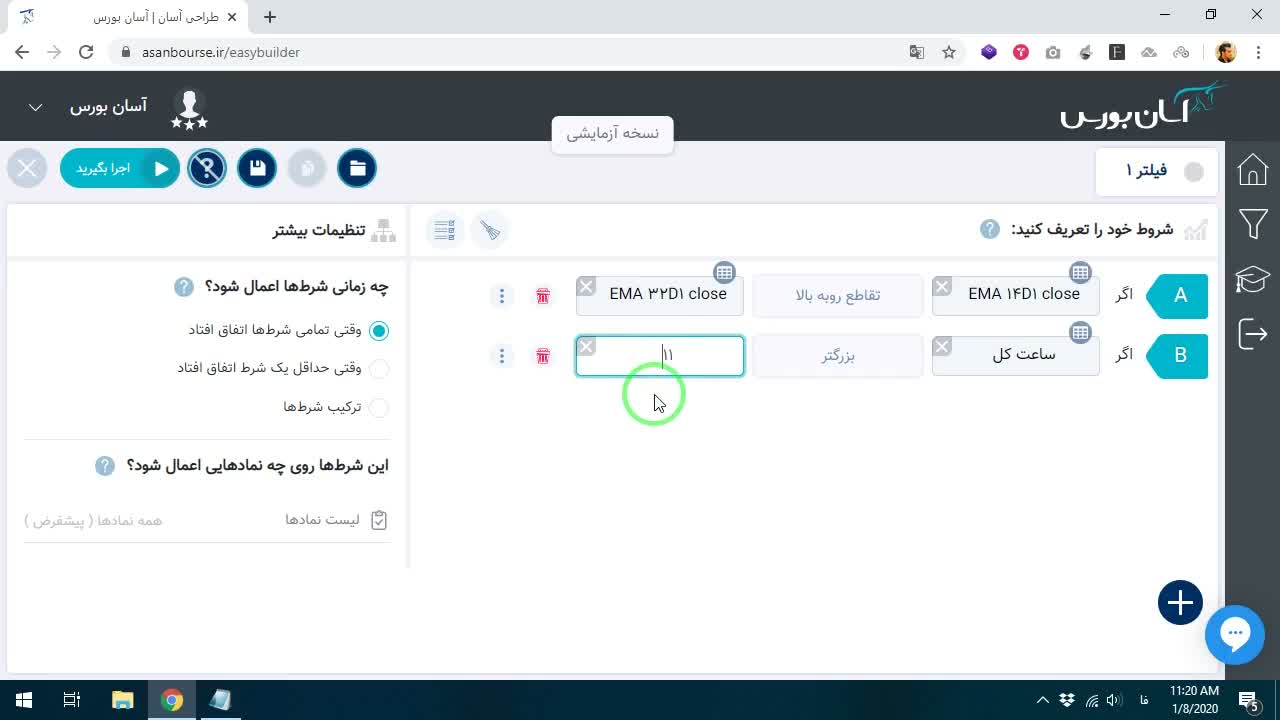The height and width of the screenshot is (720, 1280).
Task: Open a new Chrome tab
Action: coord(270,16)
